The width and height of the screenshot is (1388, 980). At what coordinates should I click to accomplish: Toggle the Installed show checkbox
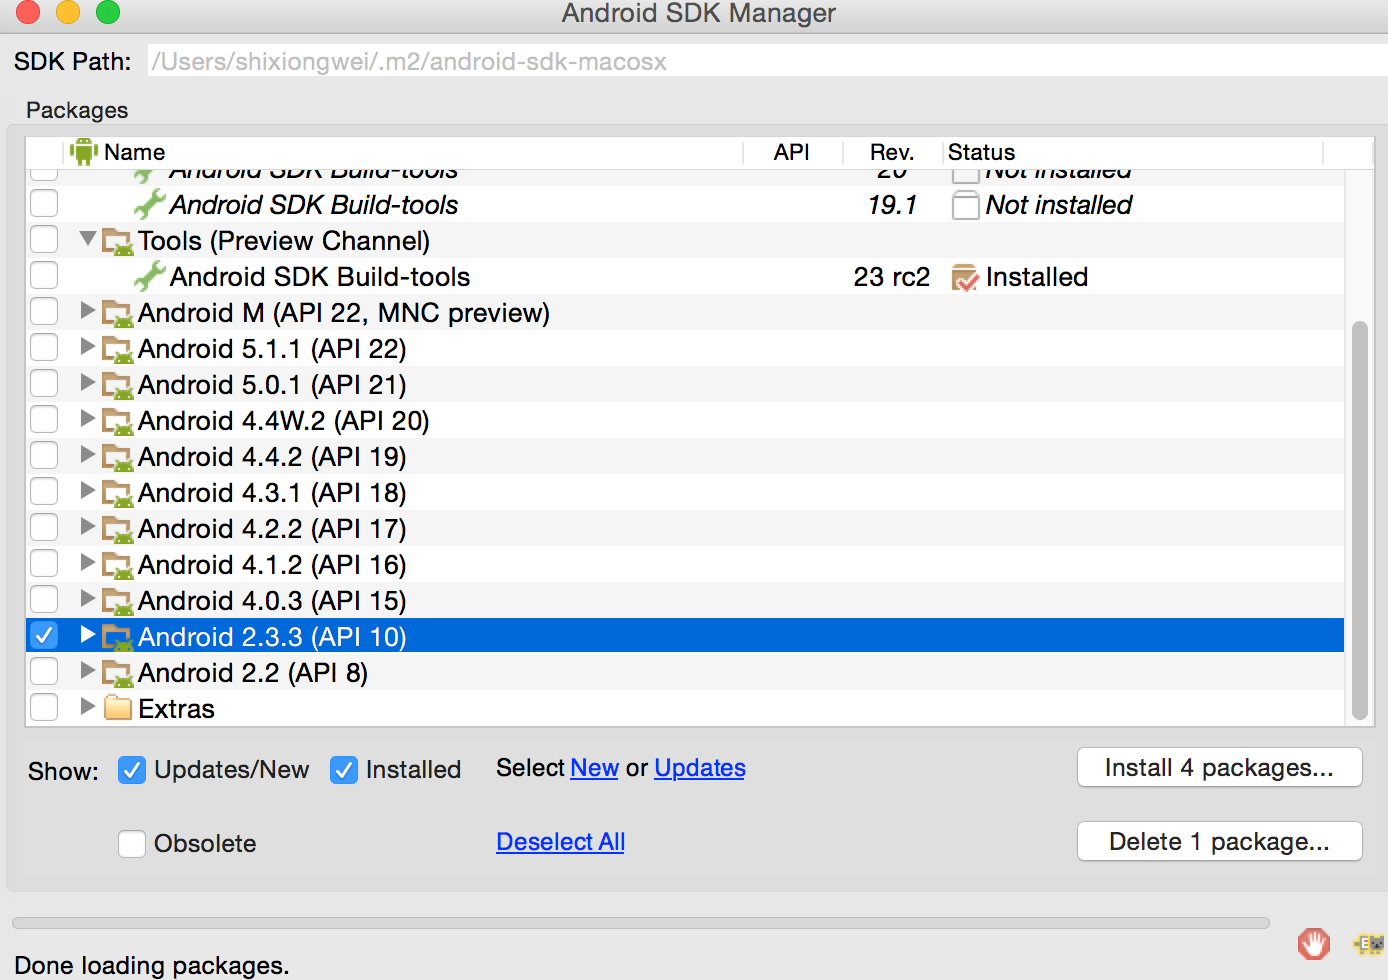point(344,770)
